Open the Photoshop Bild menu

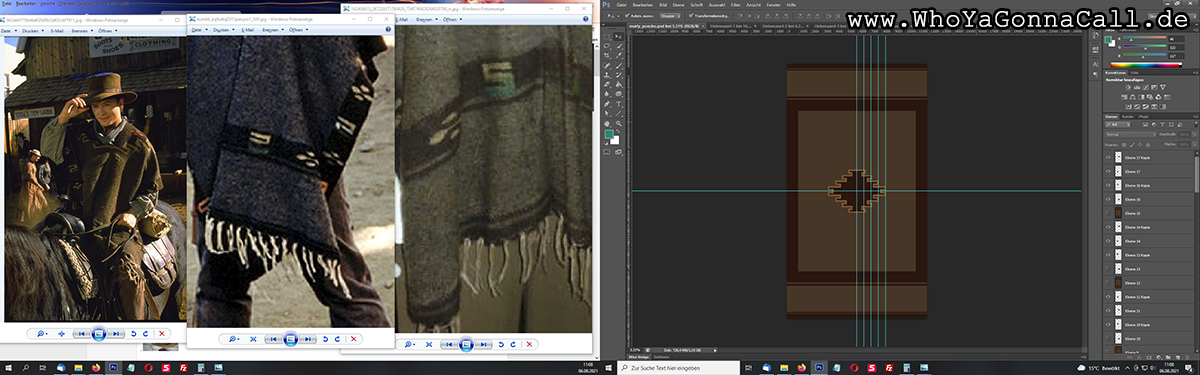point(662,5)
